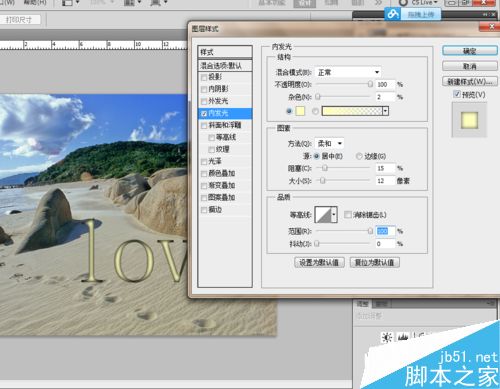Screen dimensions: 500x389
Task: Click the size value field showing 12
Action: click(x=385, y=181)
